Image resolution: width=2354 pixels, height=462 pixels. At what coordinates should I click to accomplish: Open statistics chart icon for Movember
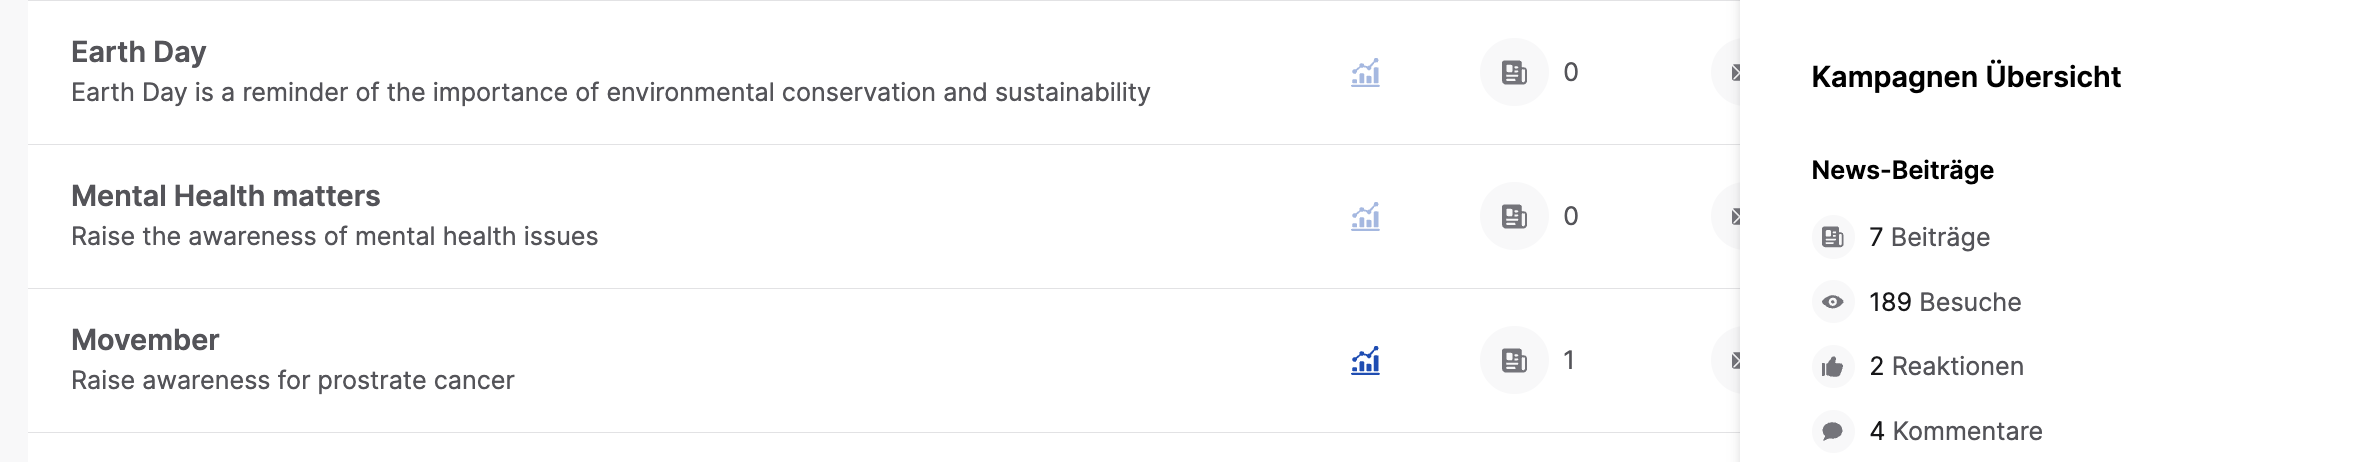[1365, 361]
